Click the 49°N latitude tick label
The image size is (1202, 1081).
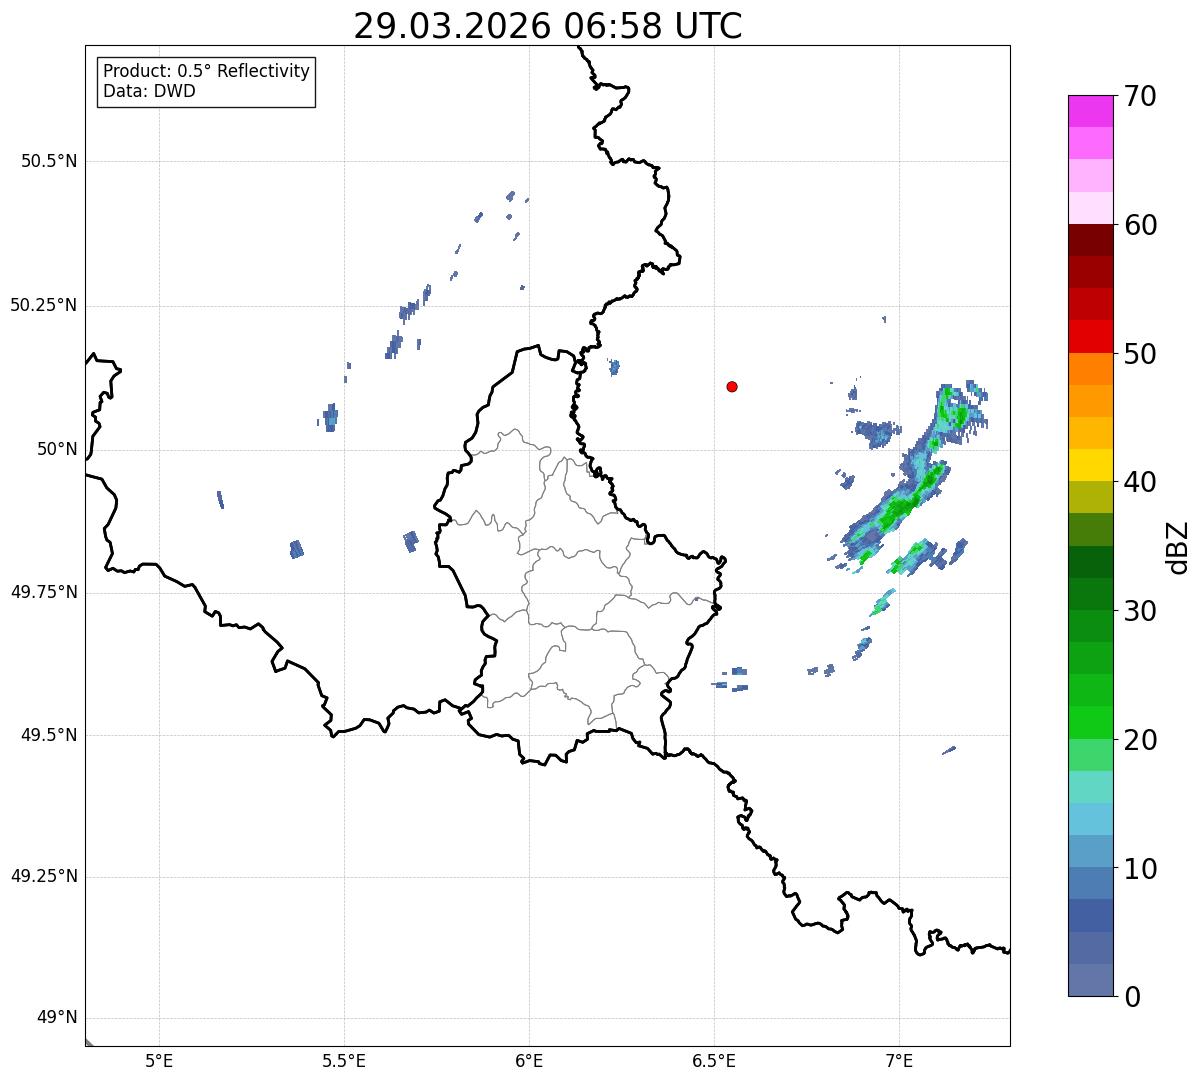[57, 1018]
